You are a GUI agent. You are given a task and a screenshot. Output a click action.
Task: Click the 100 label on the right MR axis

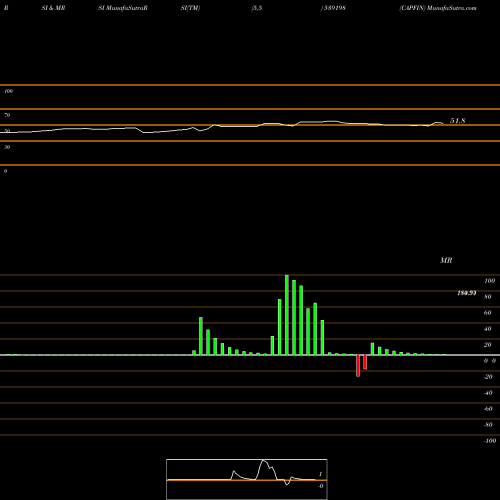489,281
